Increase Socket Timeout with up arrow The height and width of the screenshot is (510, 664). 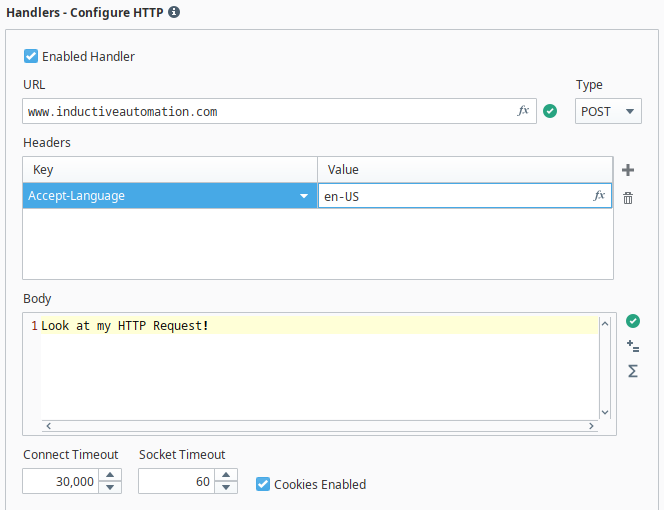point(226,475)
